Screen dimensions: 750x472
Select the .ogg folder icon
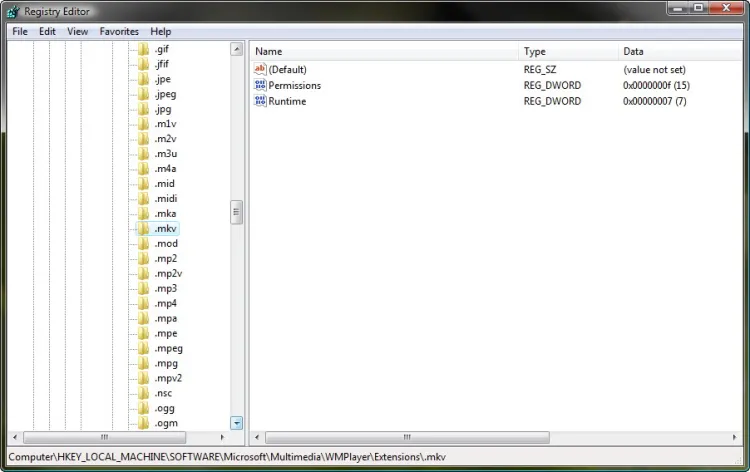(143, 409)
